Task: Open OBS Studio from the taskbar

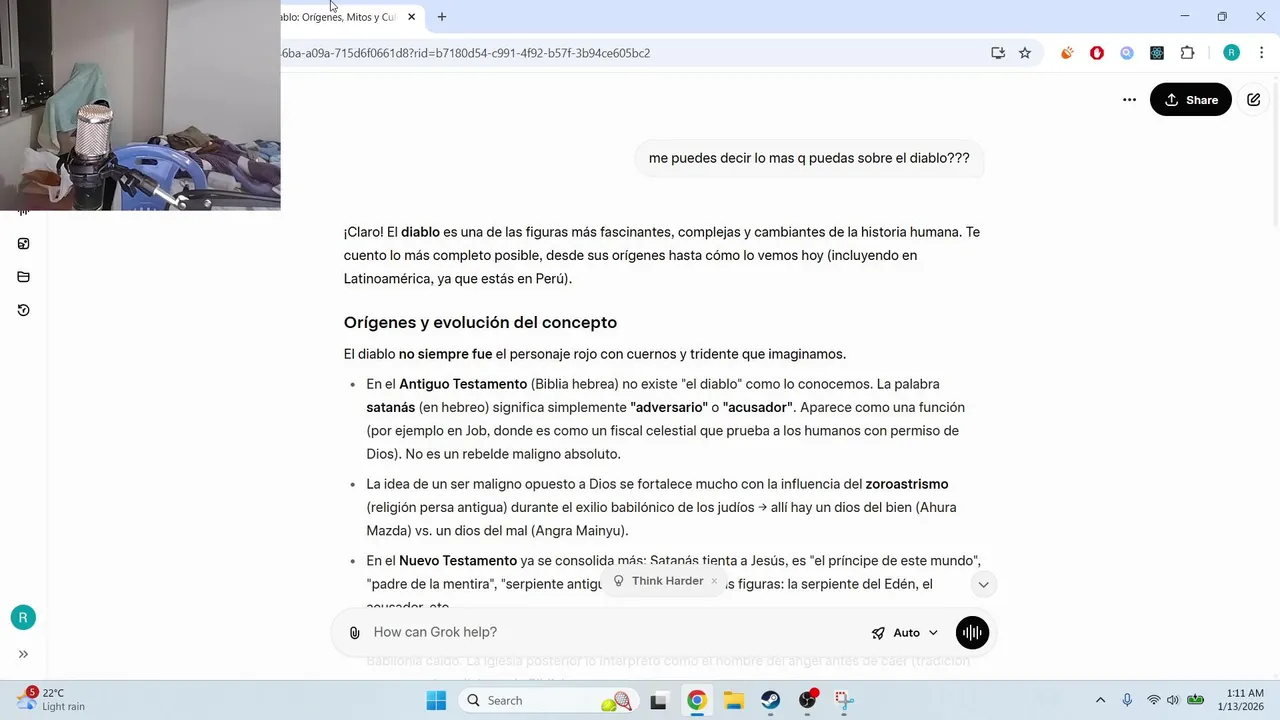Action: coord(808,700)
